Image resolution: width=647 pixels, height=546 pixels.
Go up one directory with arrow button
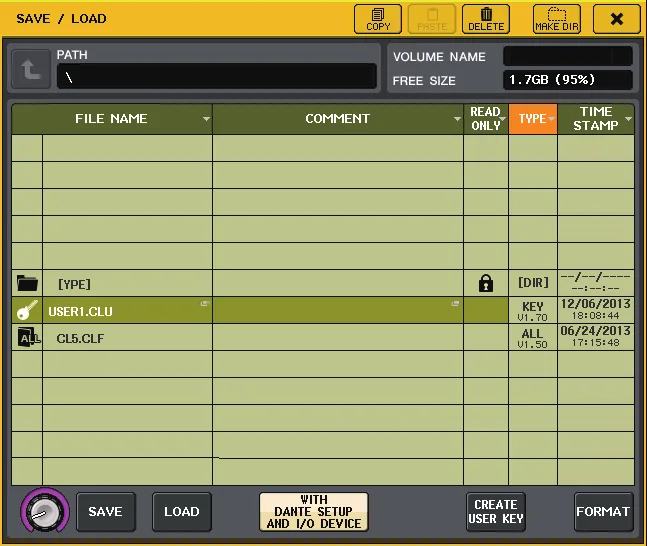[x=31, y=69]
